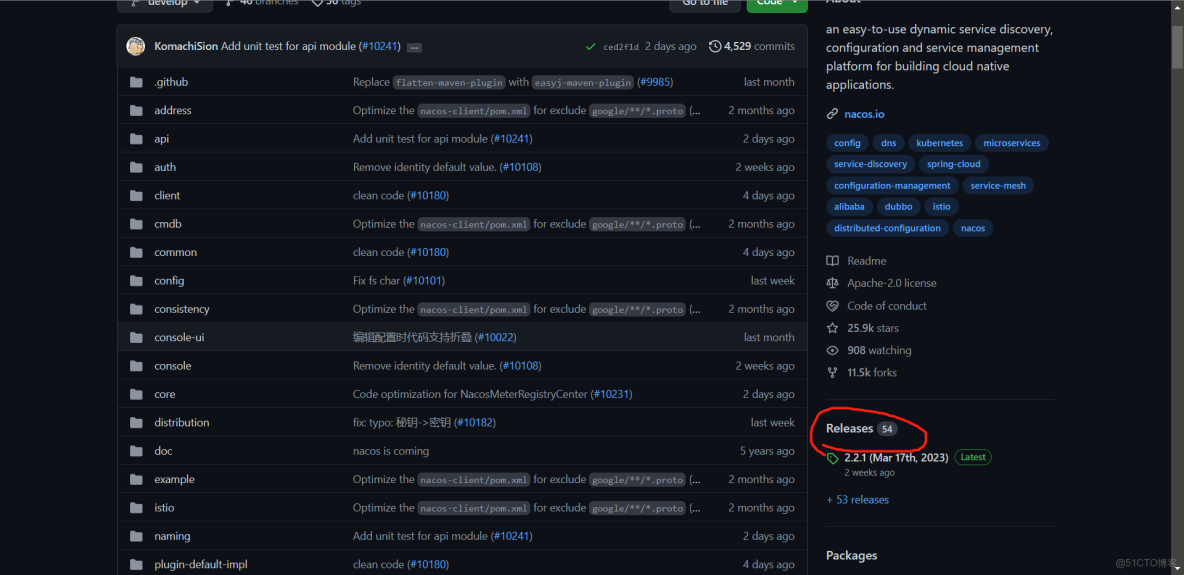Click the green tag icon beside release 2.2.1
The image size is (1184, 575).
click(832, 458)
